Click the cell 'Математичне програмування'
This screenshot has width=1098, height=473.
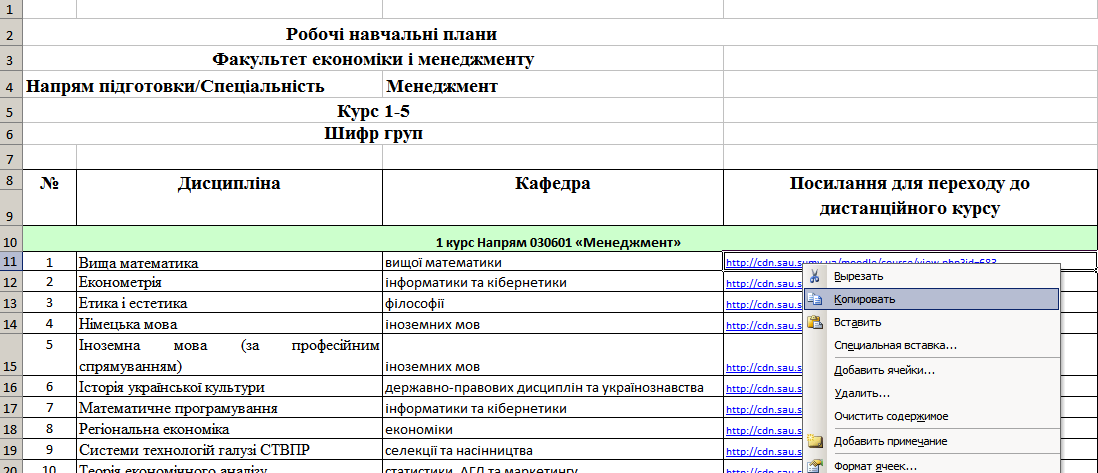point(229,409)
